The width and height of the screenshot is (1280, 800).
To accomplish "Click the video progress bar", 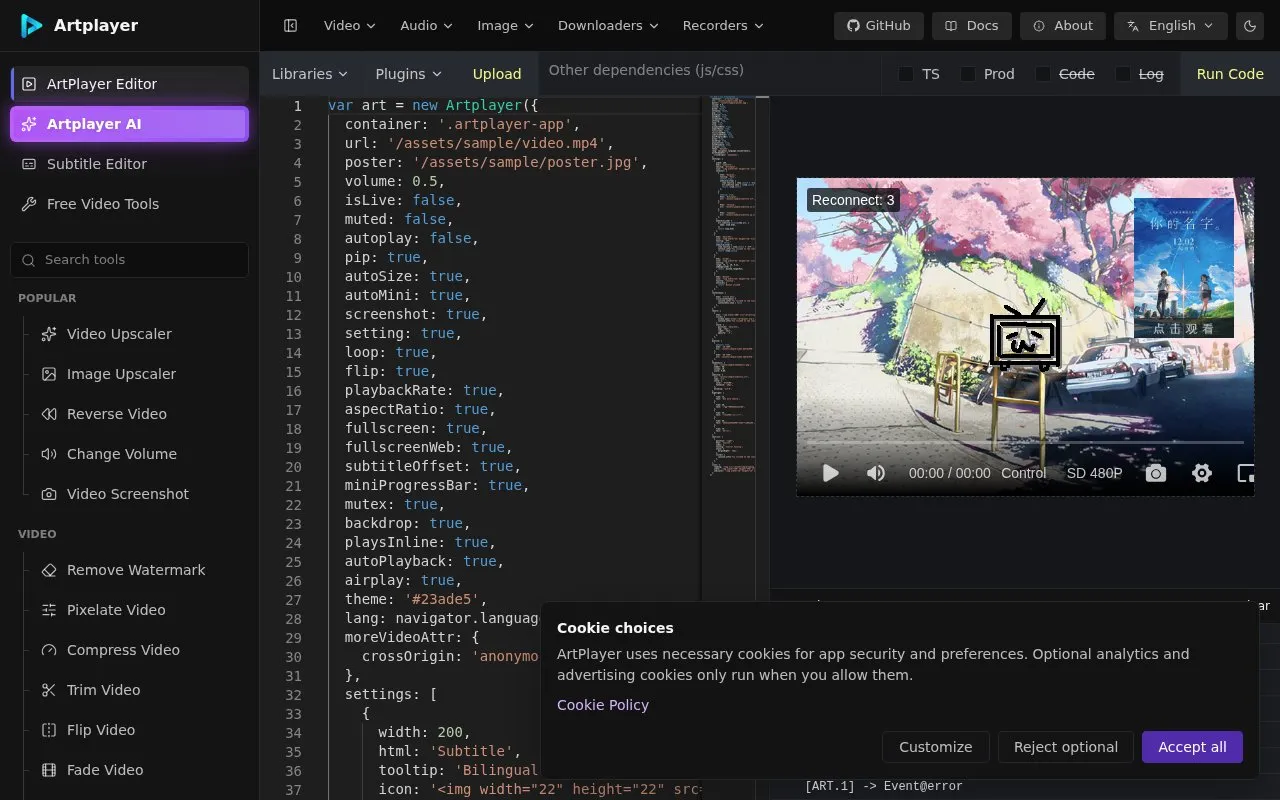I will (x=1025, y=442).
